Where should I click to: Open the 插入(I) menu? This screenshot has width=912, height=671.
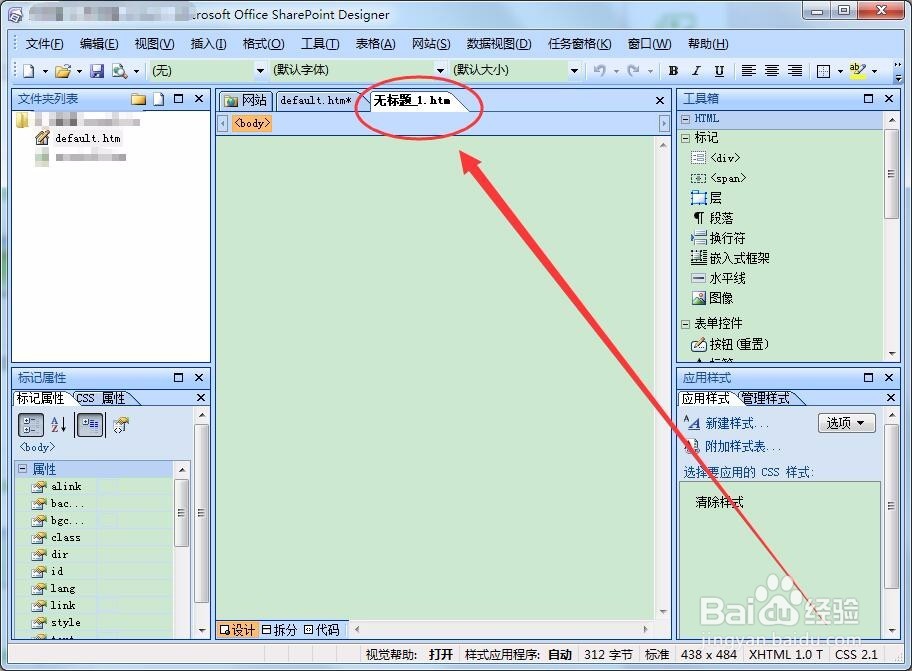[x=208, y=44]
